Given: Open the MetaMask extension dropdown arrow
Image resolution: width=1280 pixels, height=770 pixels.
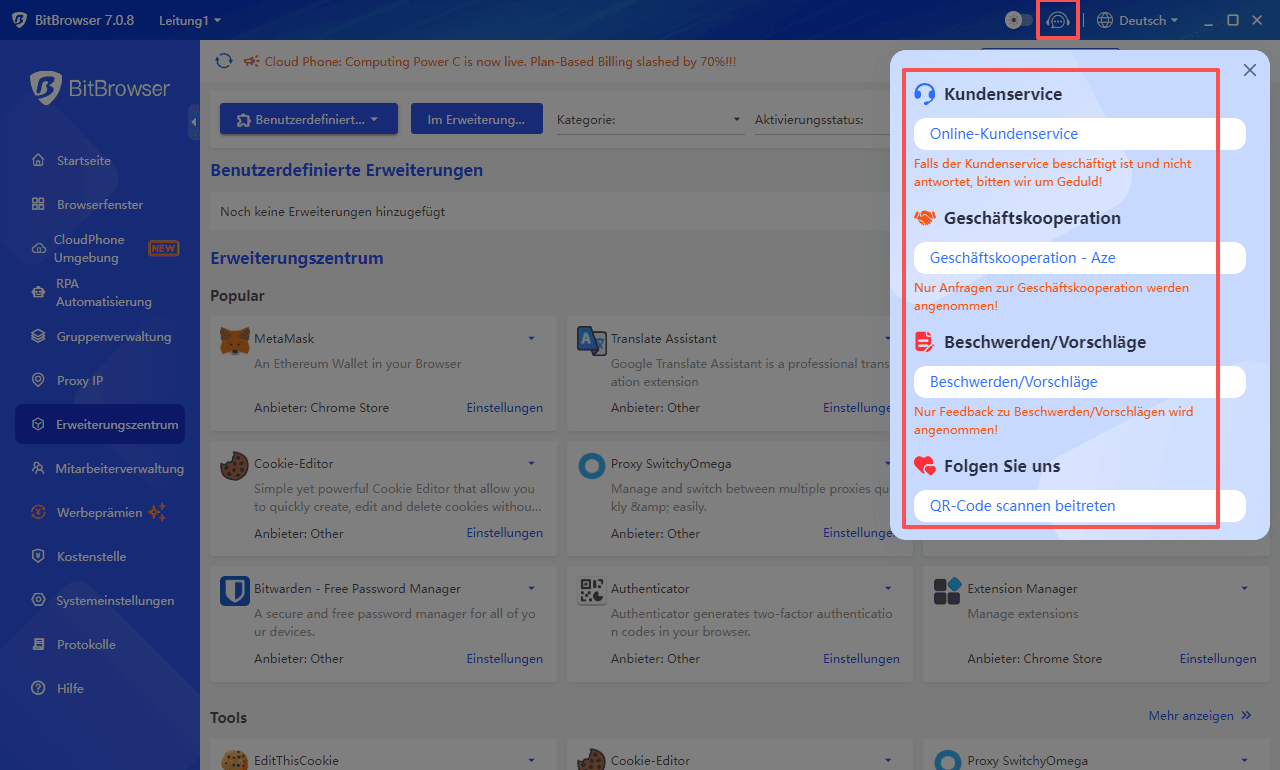Looking at the screenshot, I should tap(531, 338).
